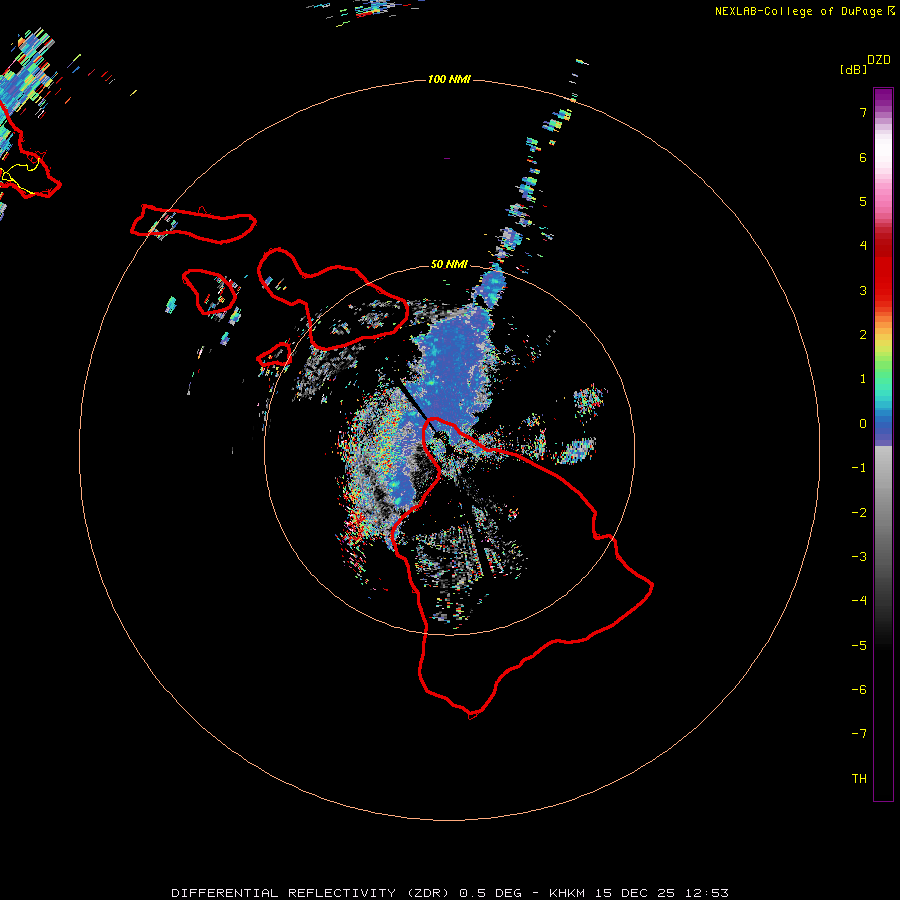Image resolution: width=900 pixels, height=900 pixels.
Task: Click the TH threshold label on legend
Action: tap(859, 779)
